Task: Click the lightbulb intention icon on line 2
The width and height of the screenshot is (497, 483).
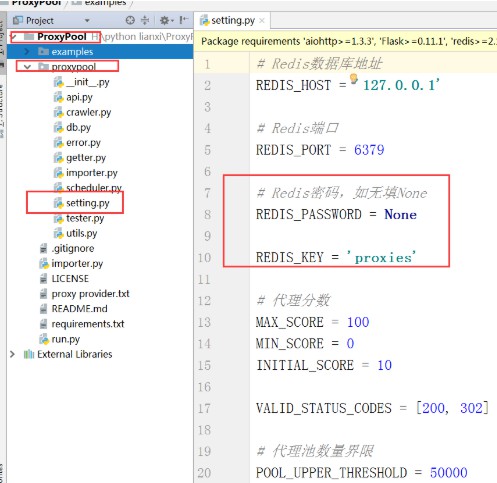Action: click(x=354, y=79)
